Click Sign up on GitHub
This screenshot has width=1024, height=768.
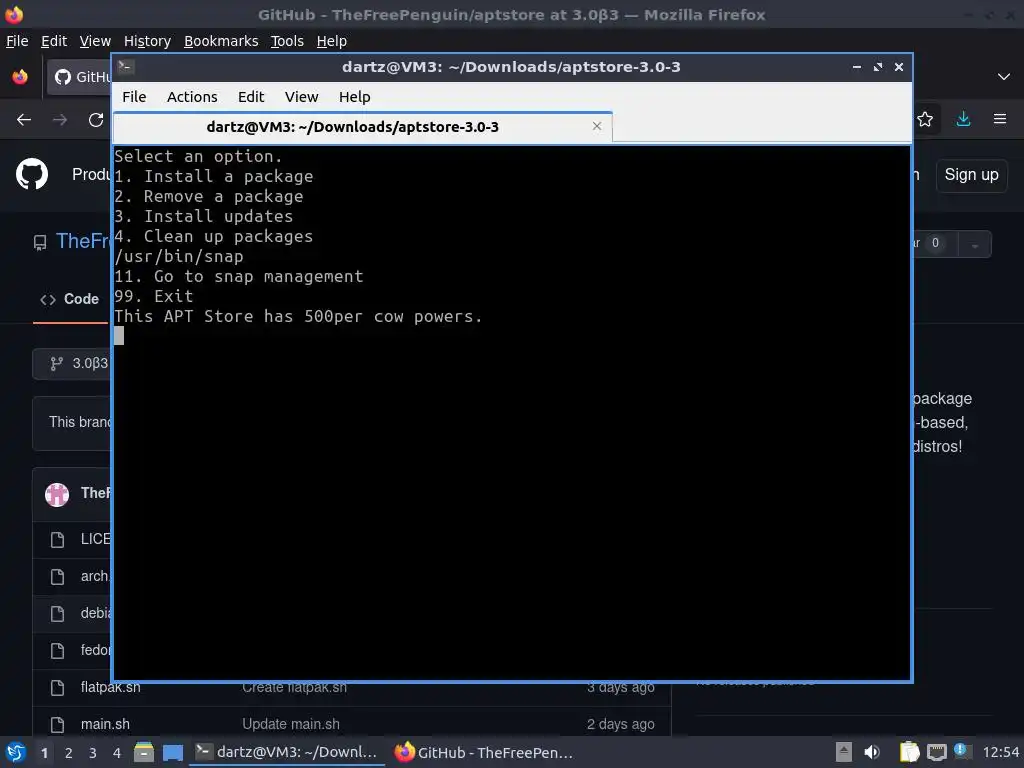(971, 175)
